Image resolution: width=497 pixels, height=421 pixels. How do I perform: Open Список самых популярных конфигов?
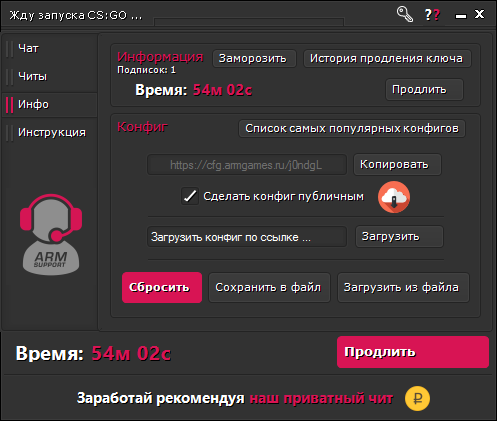pyautogui.click(x=352, y=129)
